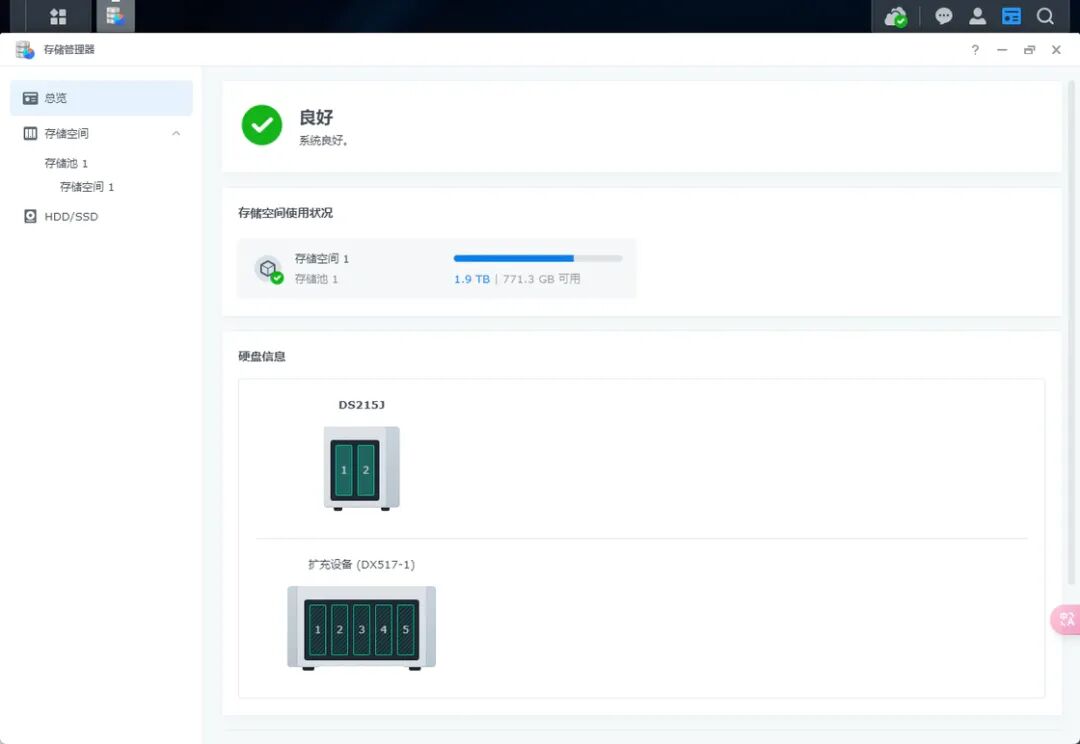Click the 存储管理器 title bar app icon
1080x744 pixels.
tap(25, 50)
